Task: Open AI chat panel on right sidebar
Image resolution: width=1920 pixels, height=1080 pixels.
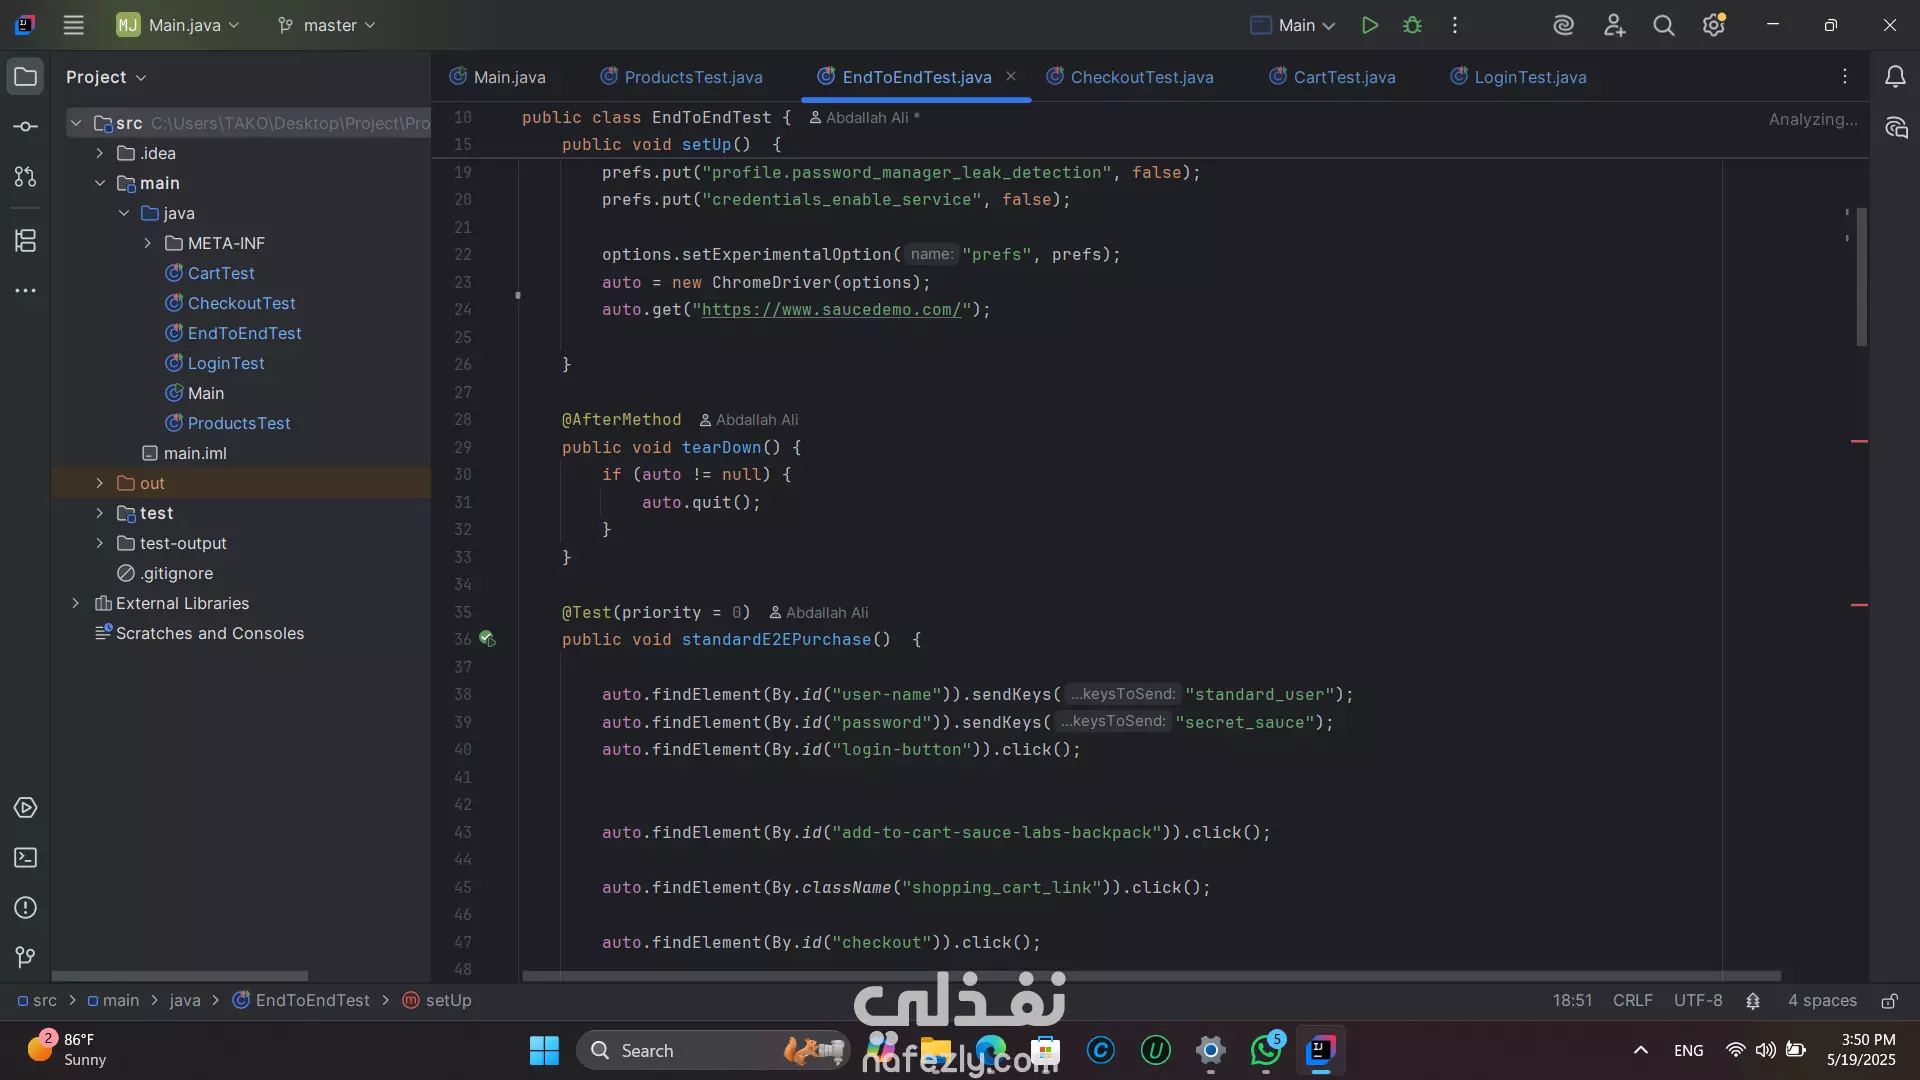Action: [x=1895, y=128]
